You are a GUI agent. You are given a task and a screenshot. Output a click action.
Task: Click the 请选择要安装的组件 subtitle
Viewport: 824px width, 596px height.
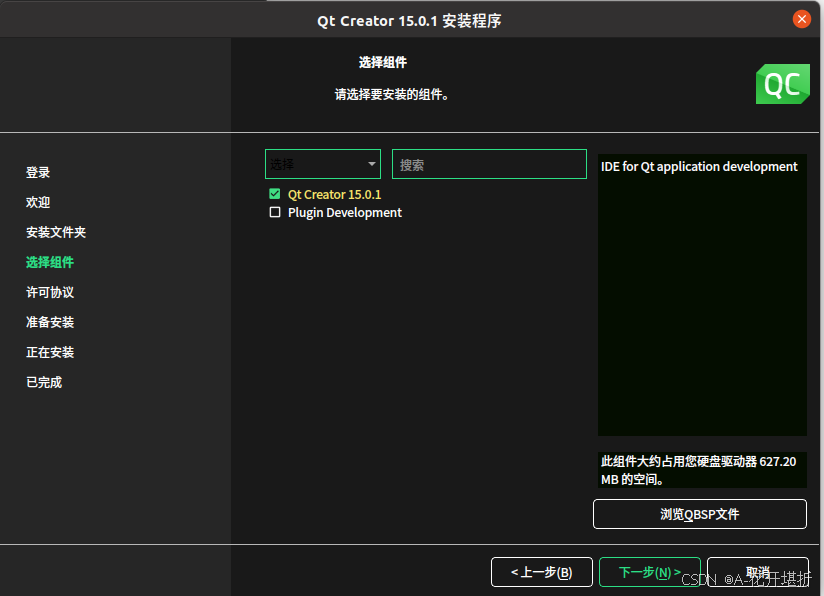coord(392,95)
